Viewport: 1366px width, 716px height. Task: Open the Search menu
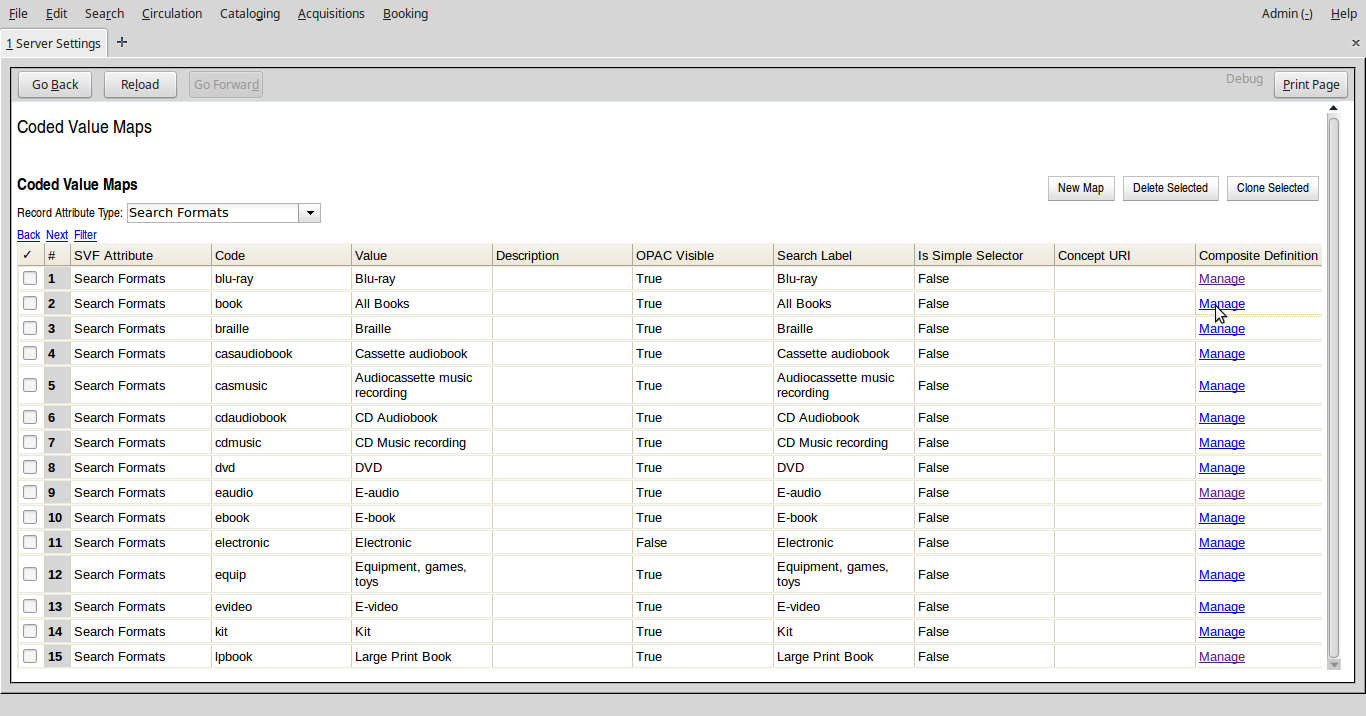104,13
